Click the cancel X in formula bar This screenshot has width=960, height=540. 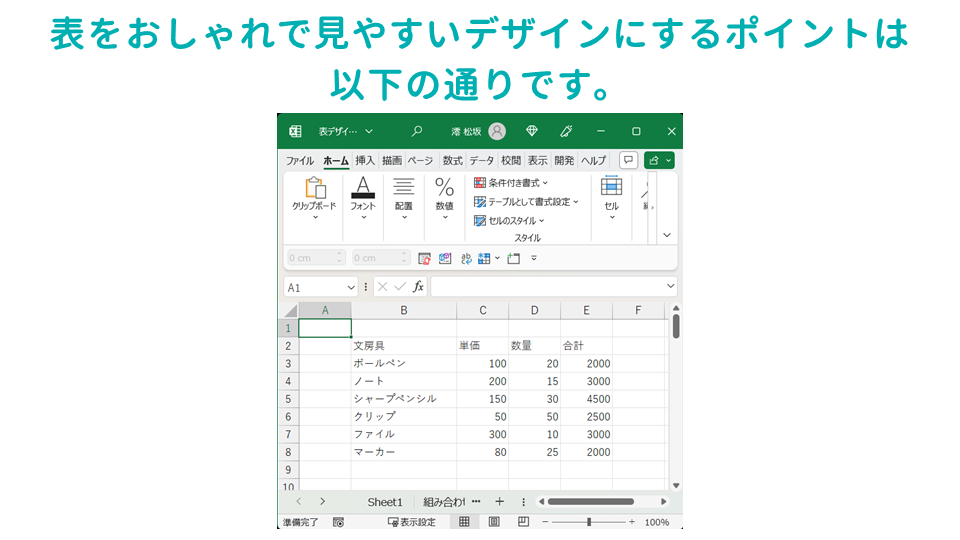pos(382,287)
